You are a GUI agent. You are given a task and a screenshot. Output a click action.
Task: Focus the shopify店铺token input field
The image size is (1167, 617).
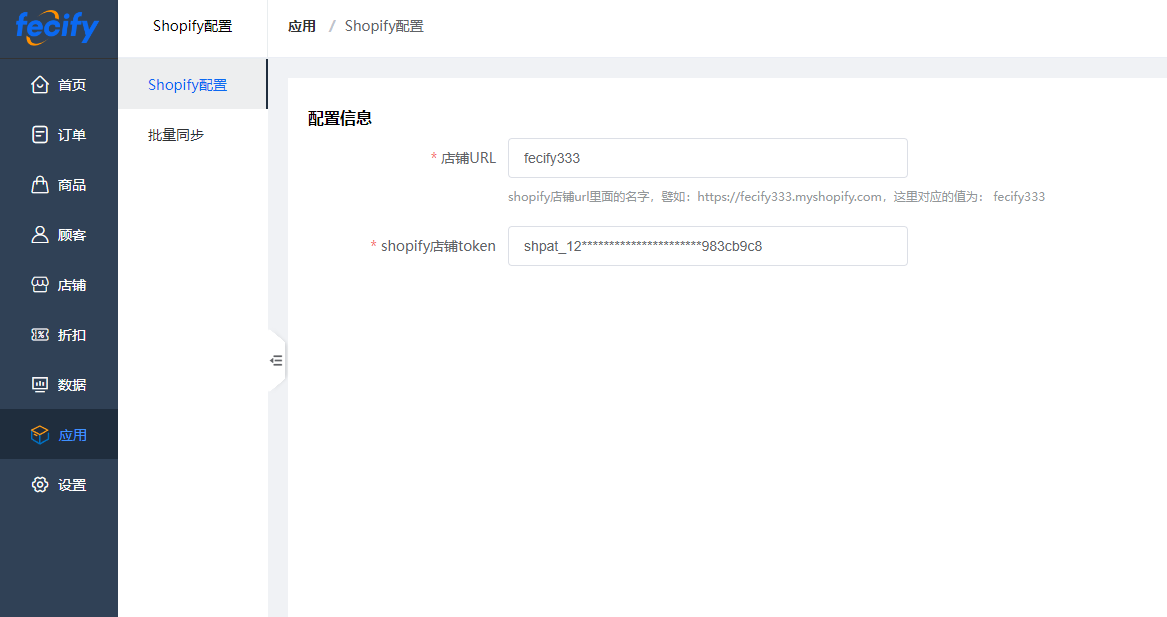[x=708, y=246]
